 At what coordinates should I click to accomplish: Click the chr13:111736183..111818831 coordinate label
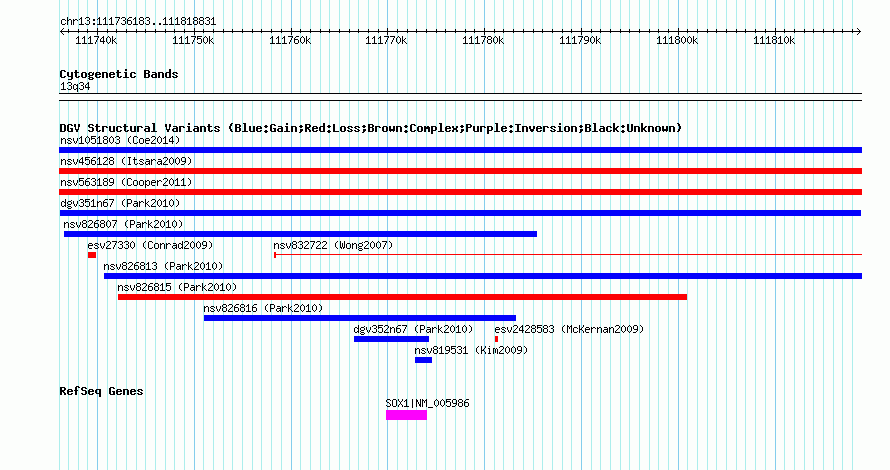point(138,22)
